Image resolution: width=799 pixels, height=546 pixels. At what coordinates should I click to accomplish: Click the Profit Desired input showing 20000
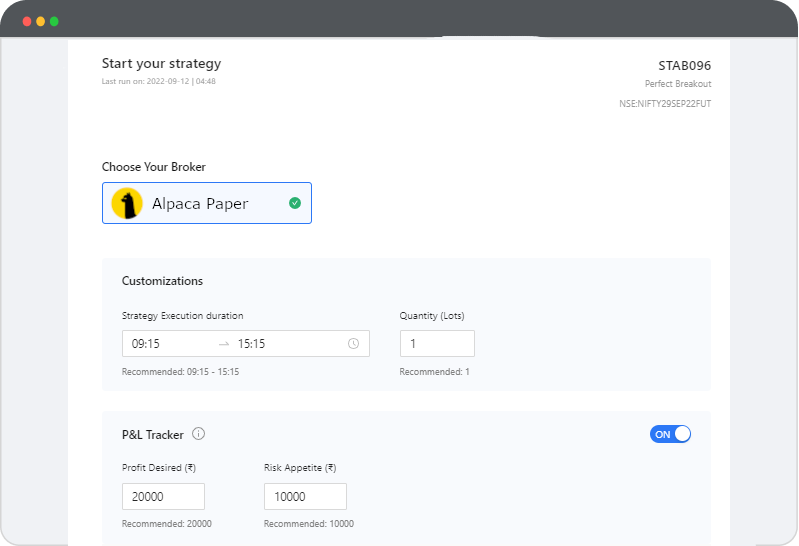[164, 497]
